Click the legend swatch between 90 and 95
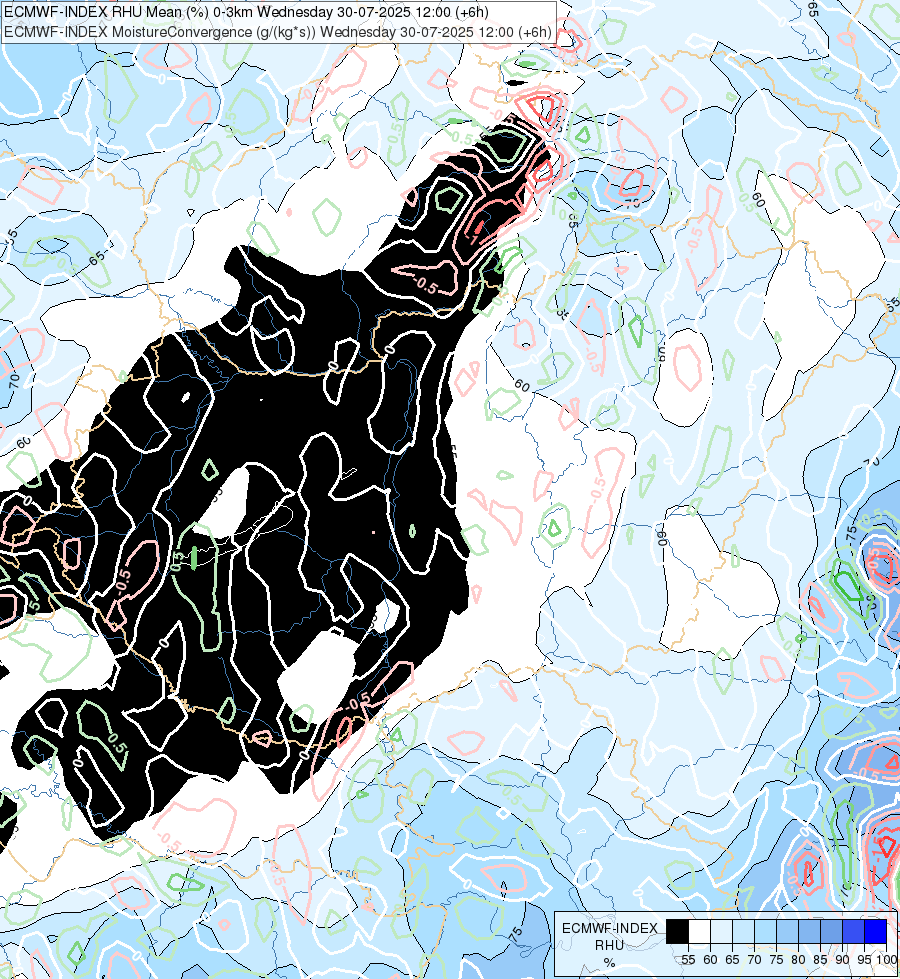The image size is (900, 979). coord(853,931)
